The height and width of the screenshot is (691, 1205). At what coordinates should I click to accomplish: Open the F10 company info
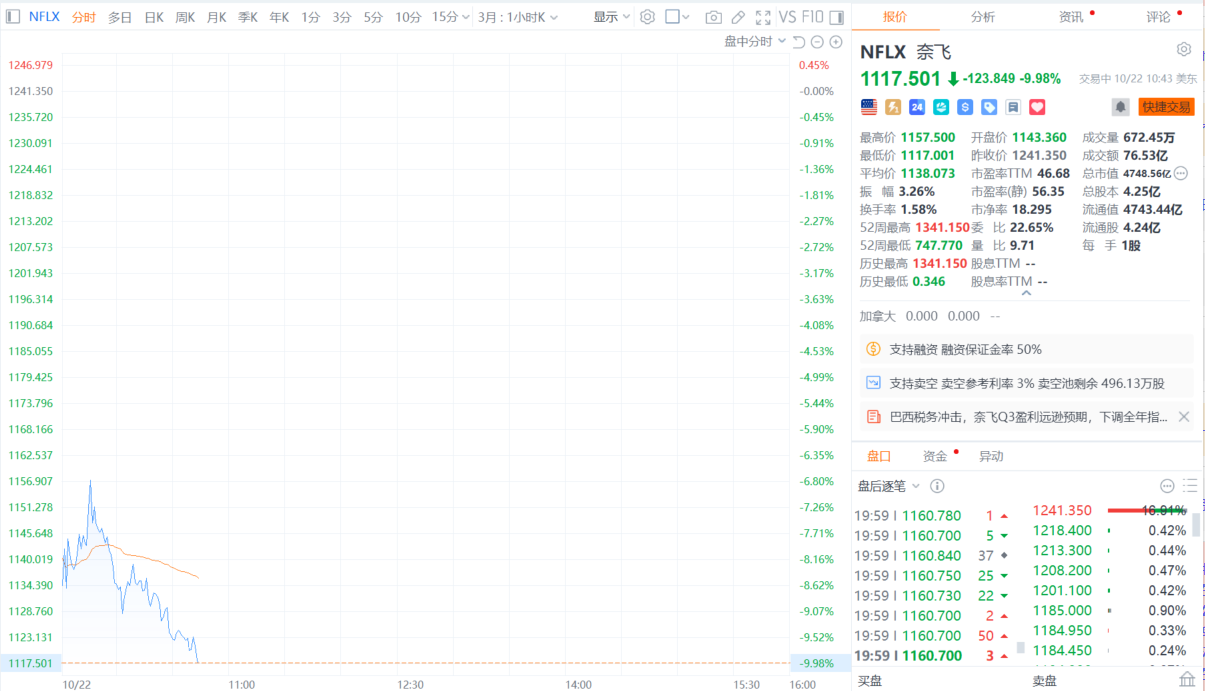pyautogui.click(x=813, y=17)
